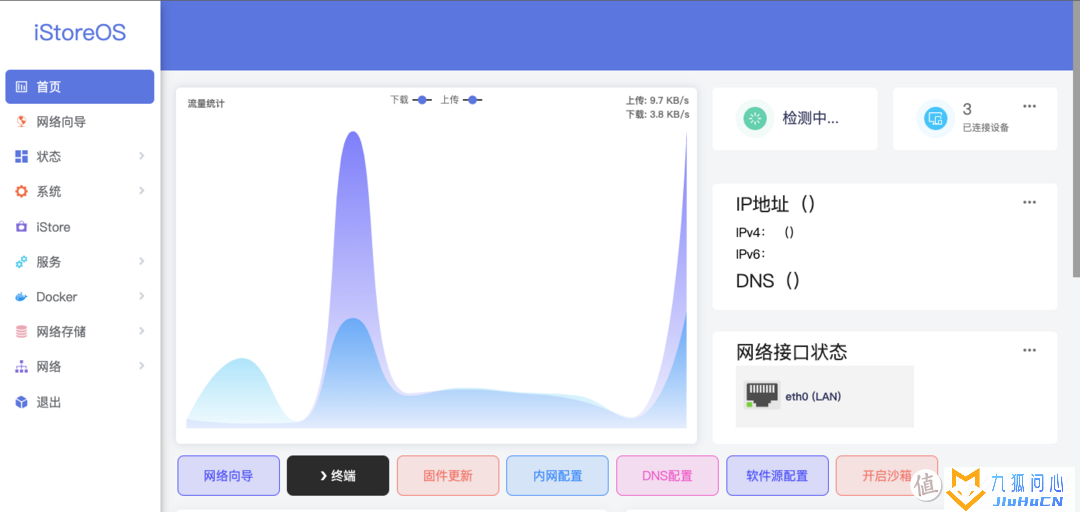Click the 首页 home icon in sidebar

[21, 88]
